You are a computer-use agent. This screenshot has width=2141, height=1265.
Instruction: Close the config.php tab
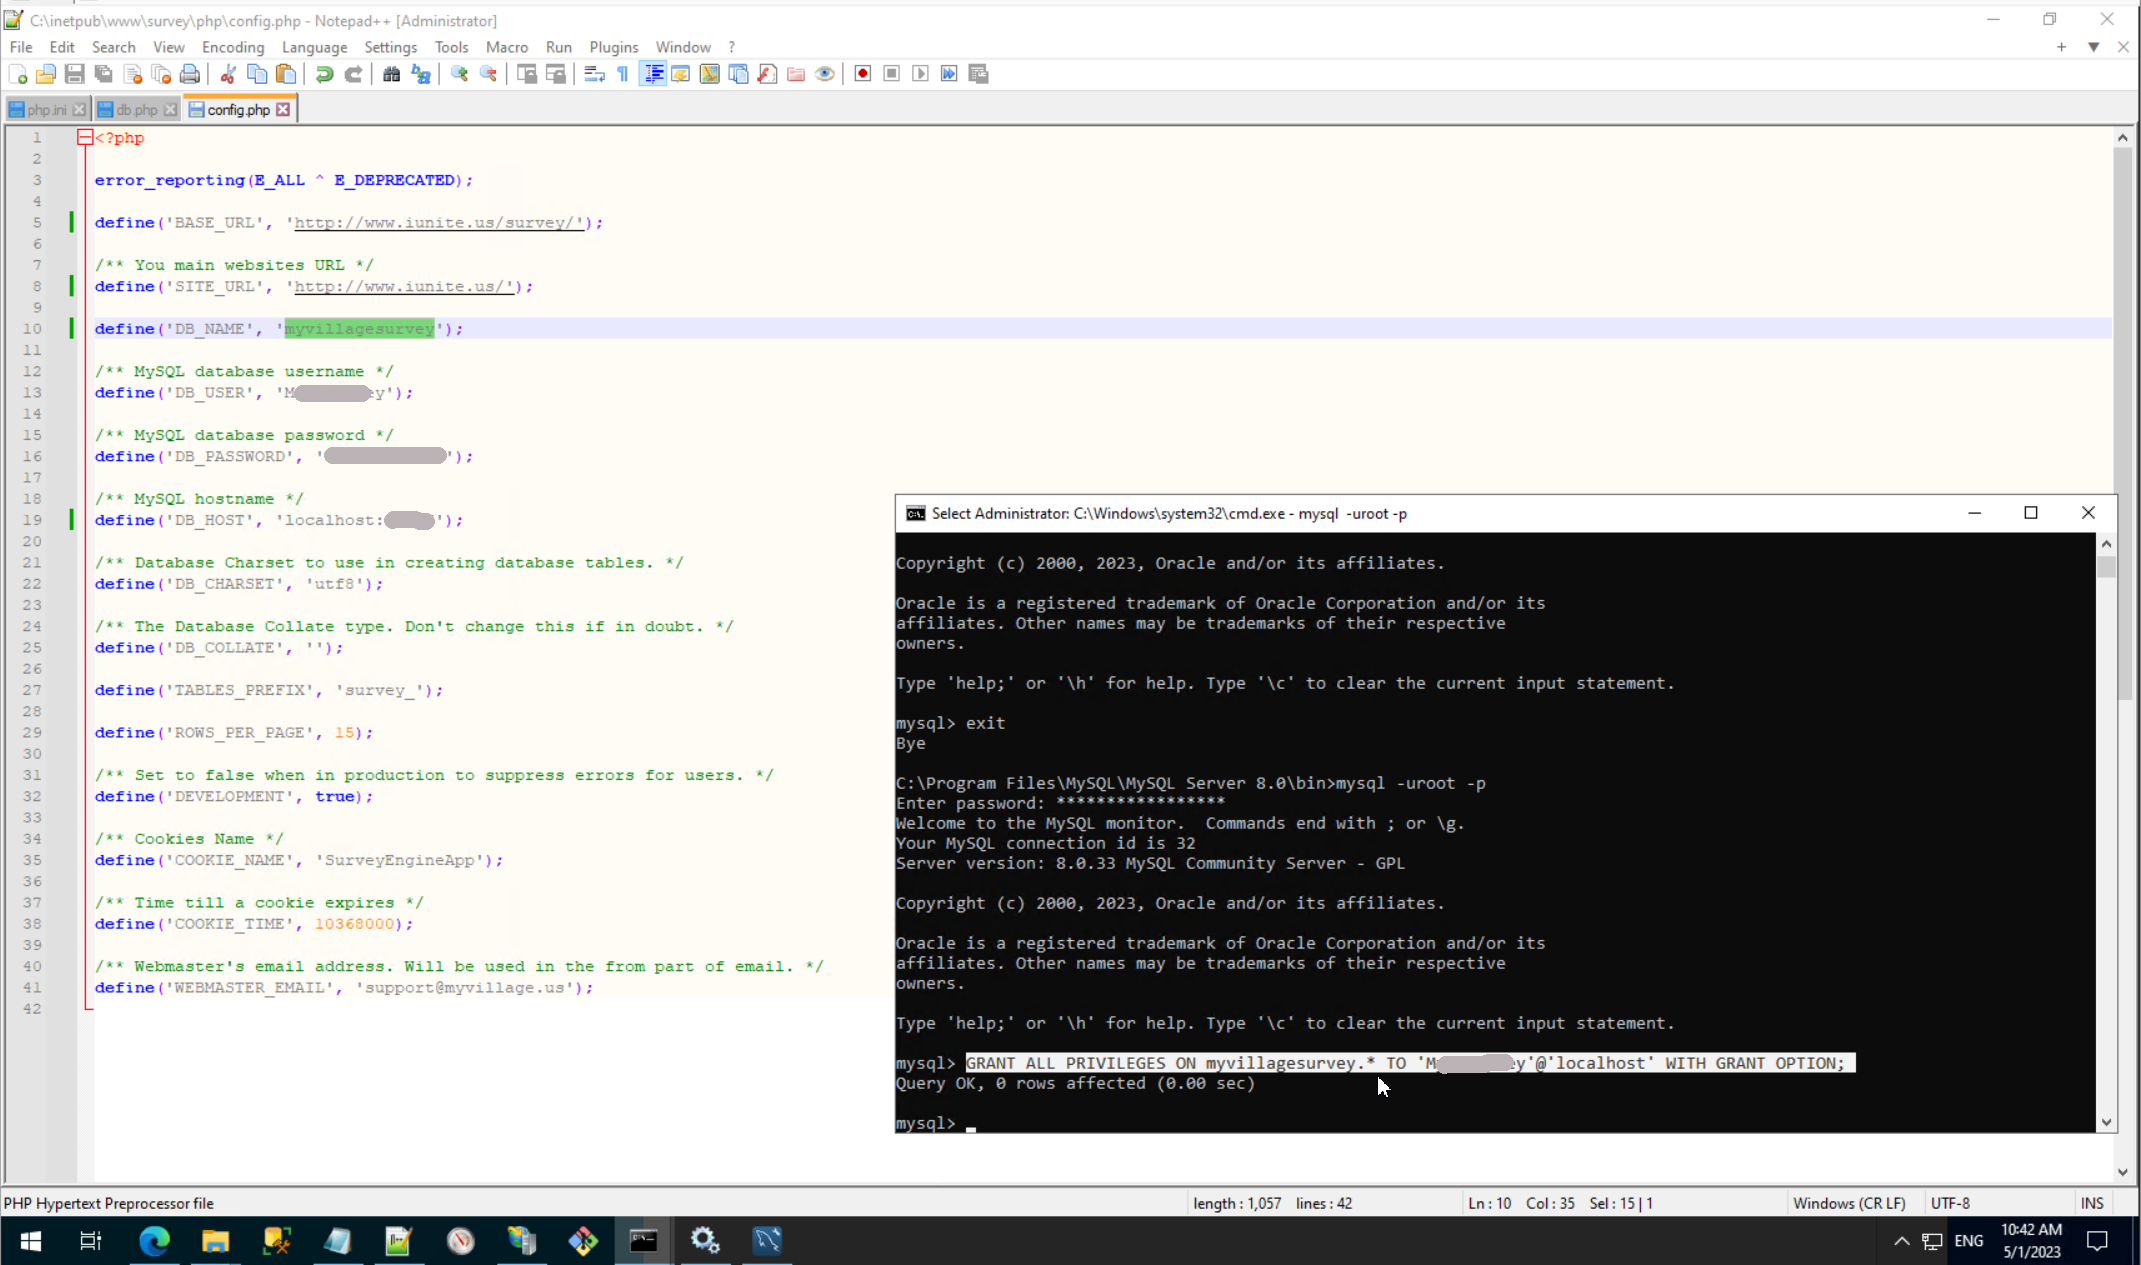pos(283,110)
